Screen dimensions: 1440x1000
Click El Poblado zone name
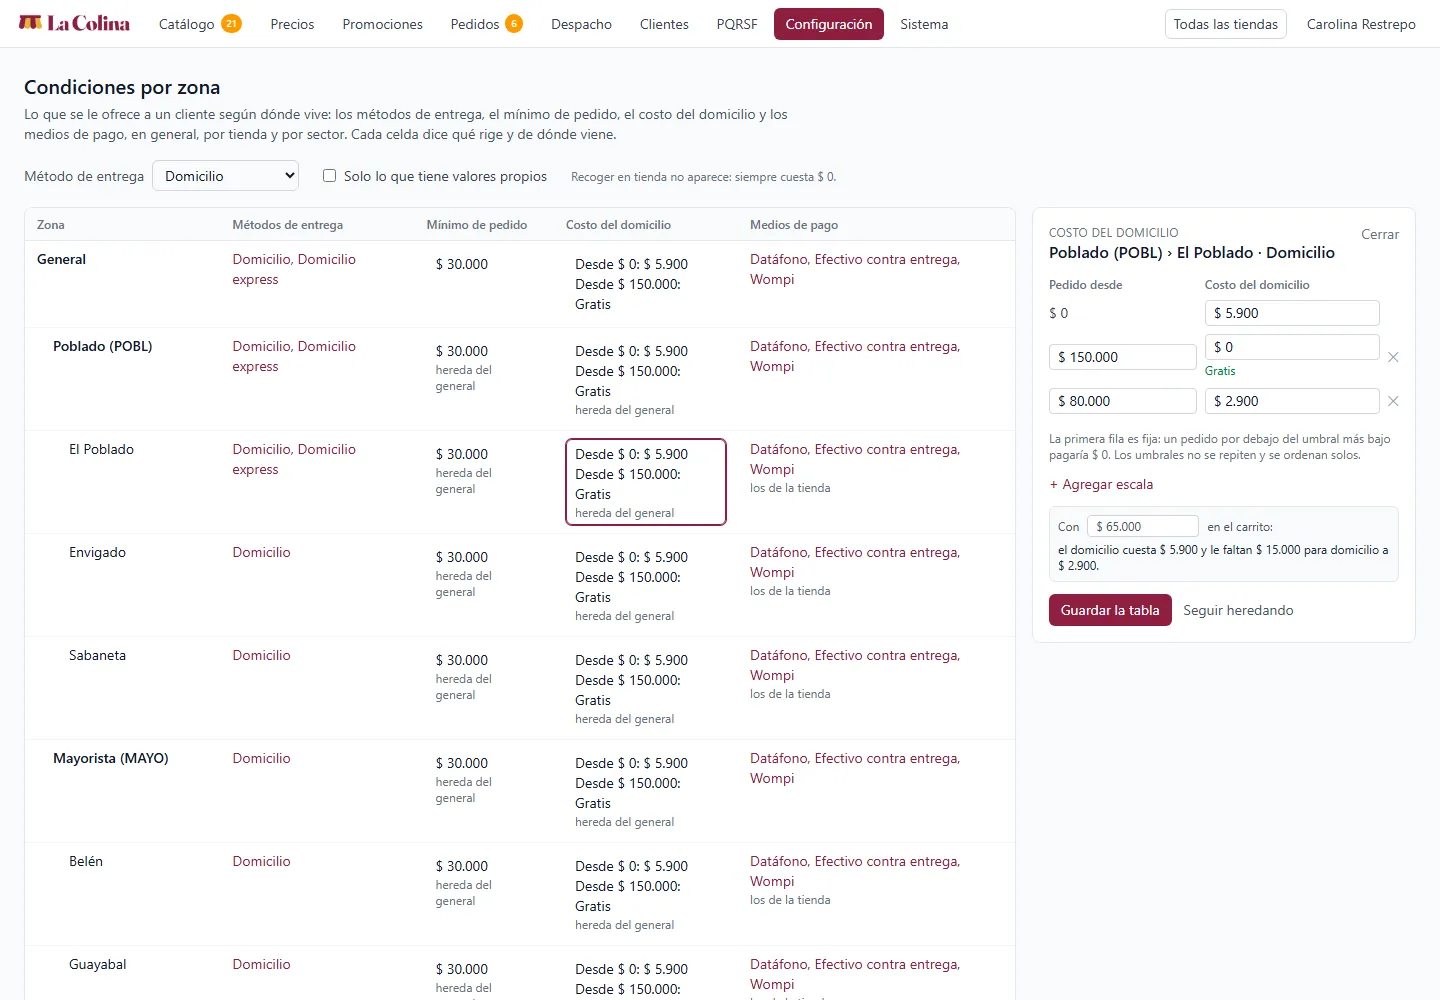pos(101,449)
